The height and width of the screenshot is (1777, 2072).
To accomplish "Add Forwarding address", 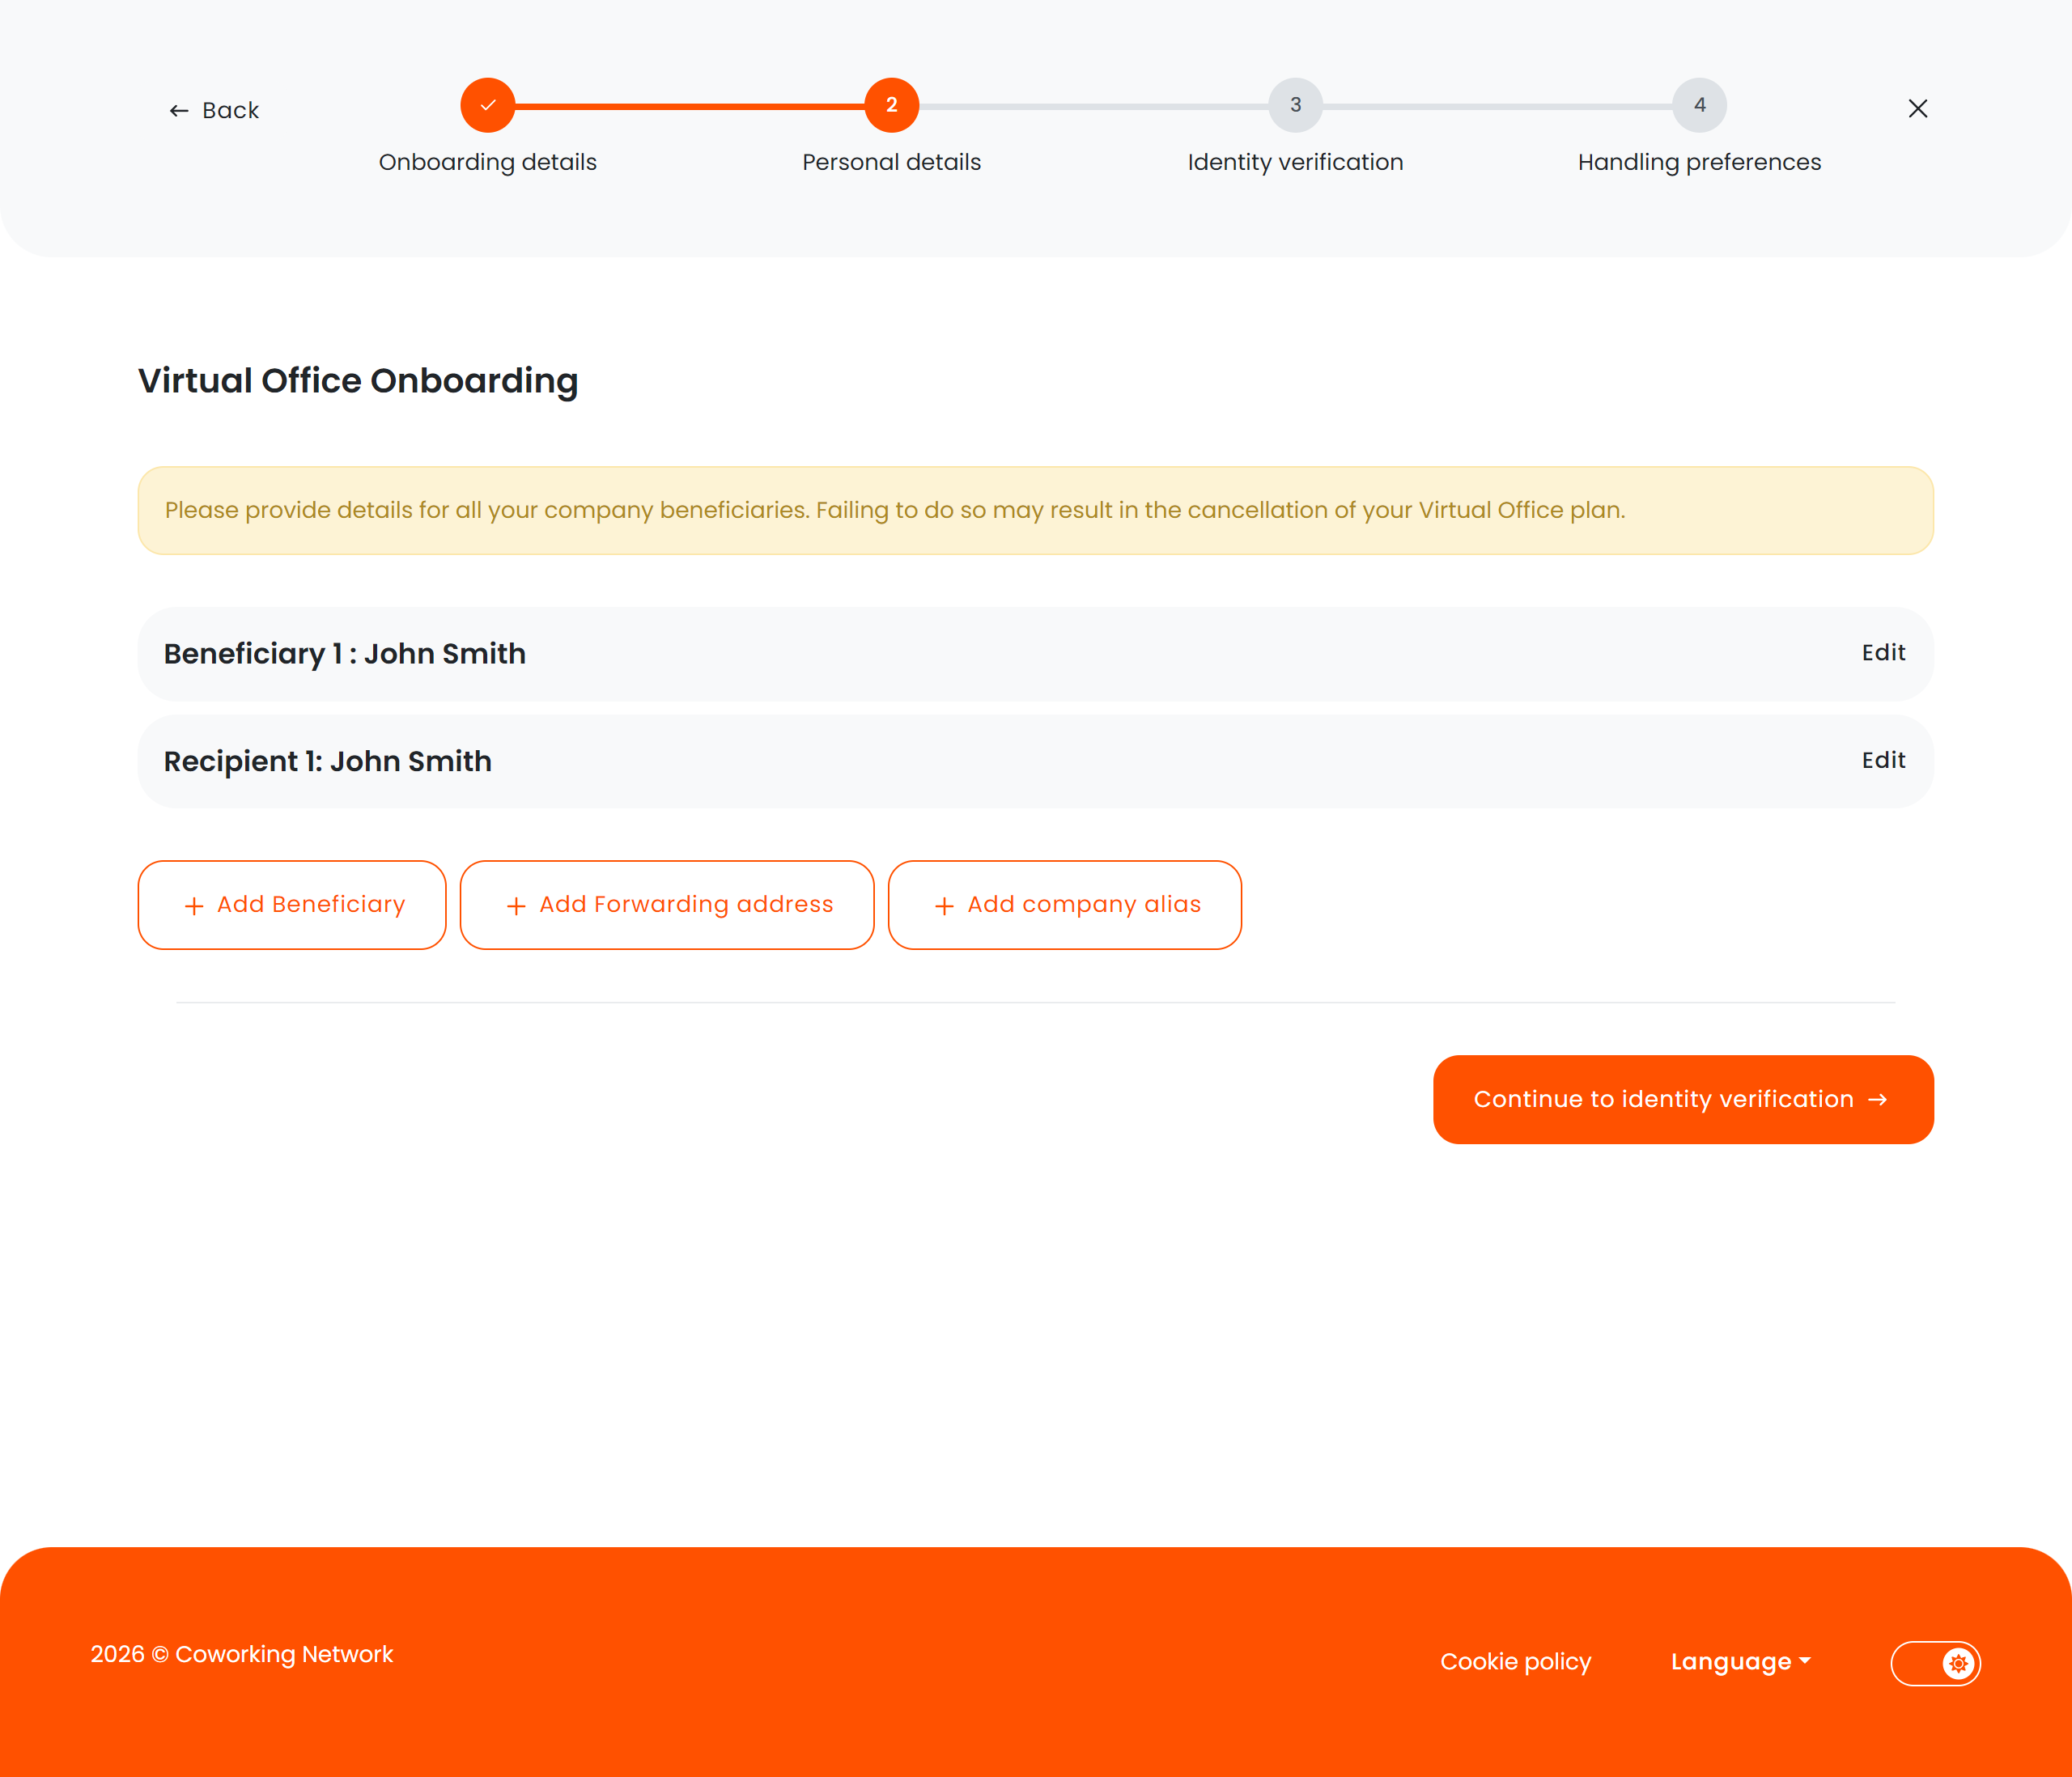I will click(x=667, y=905).
